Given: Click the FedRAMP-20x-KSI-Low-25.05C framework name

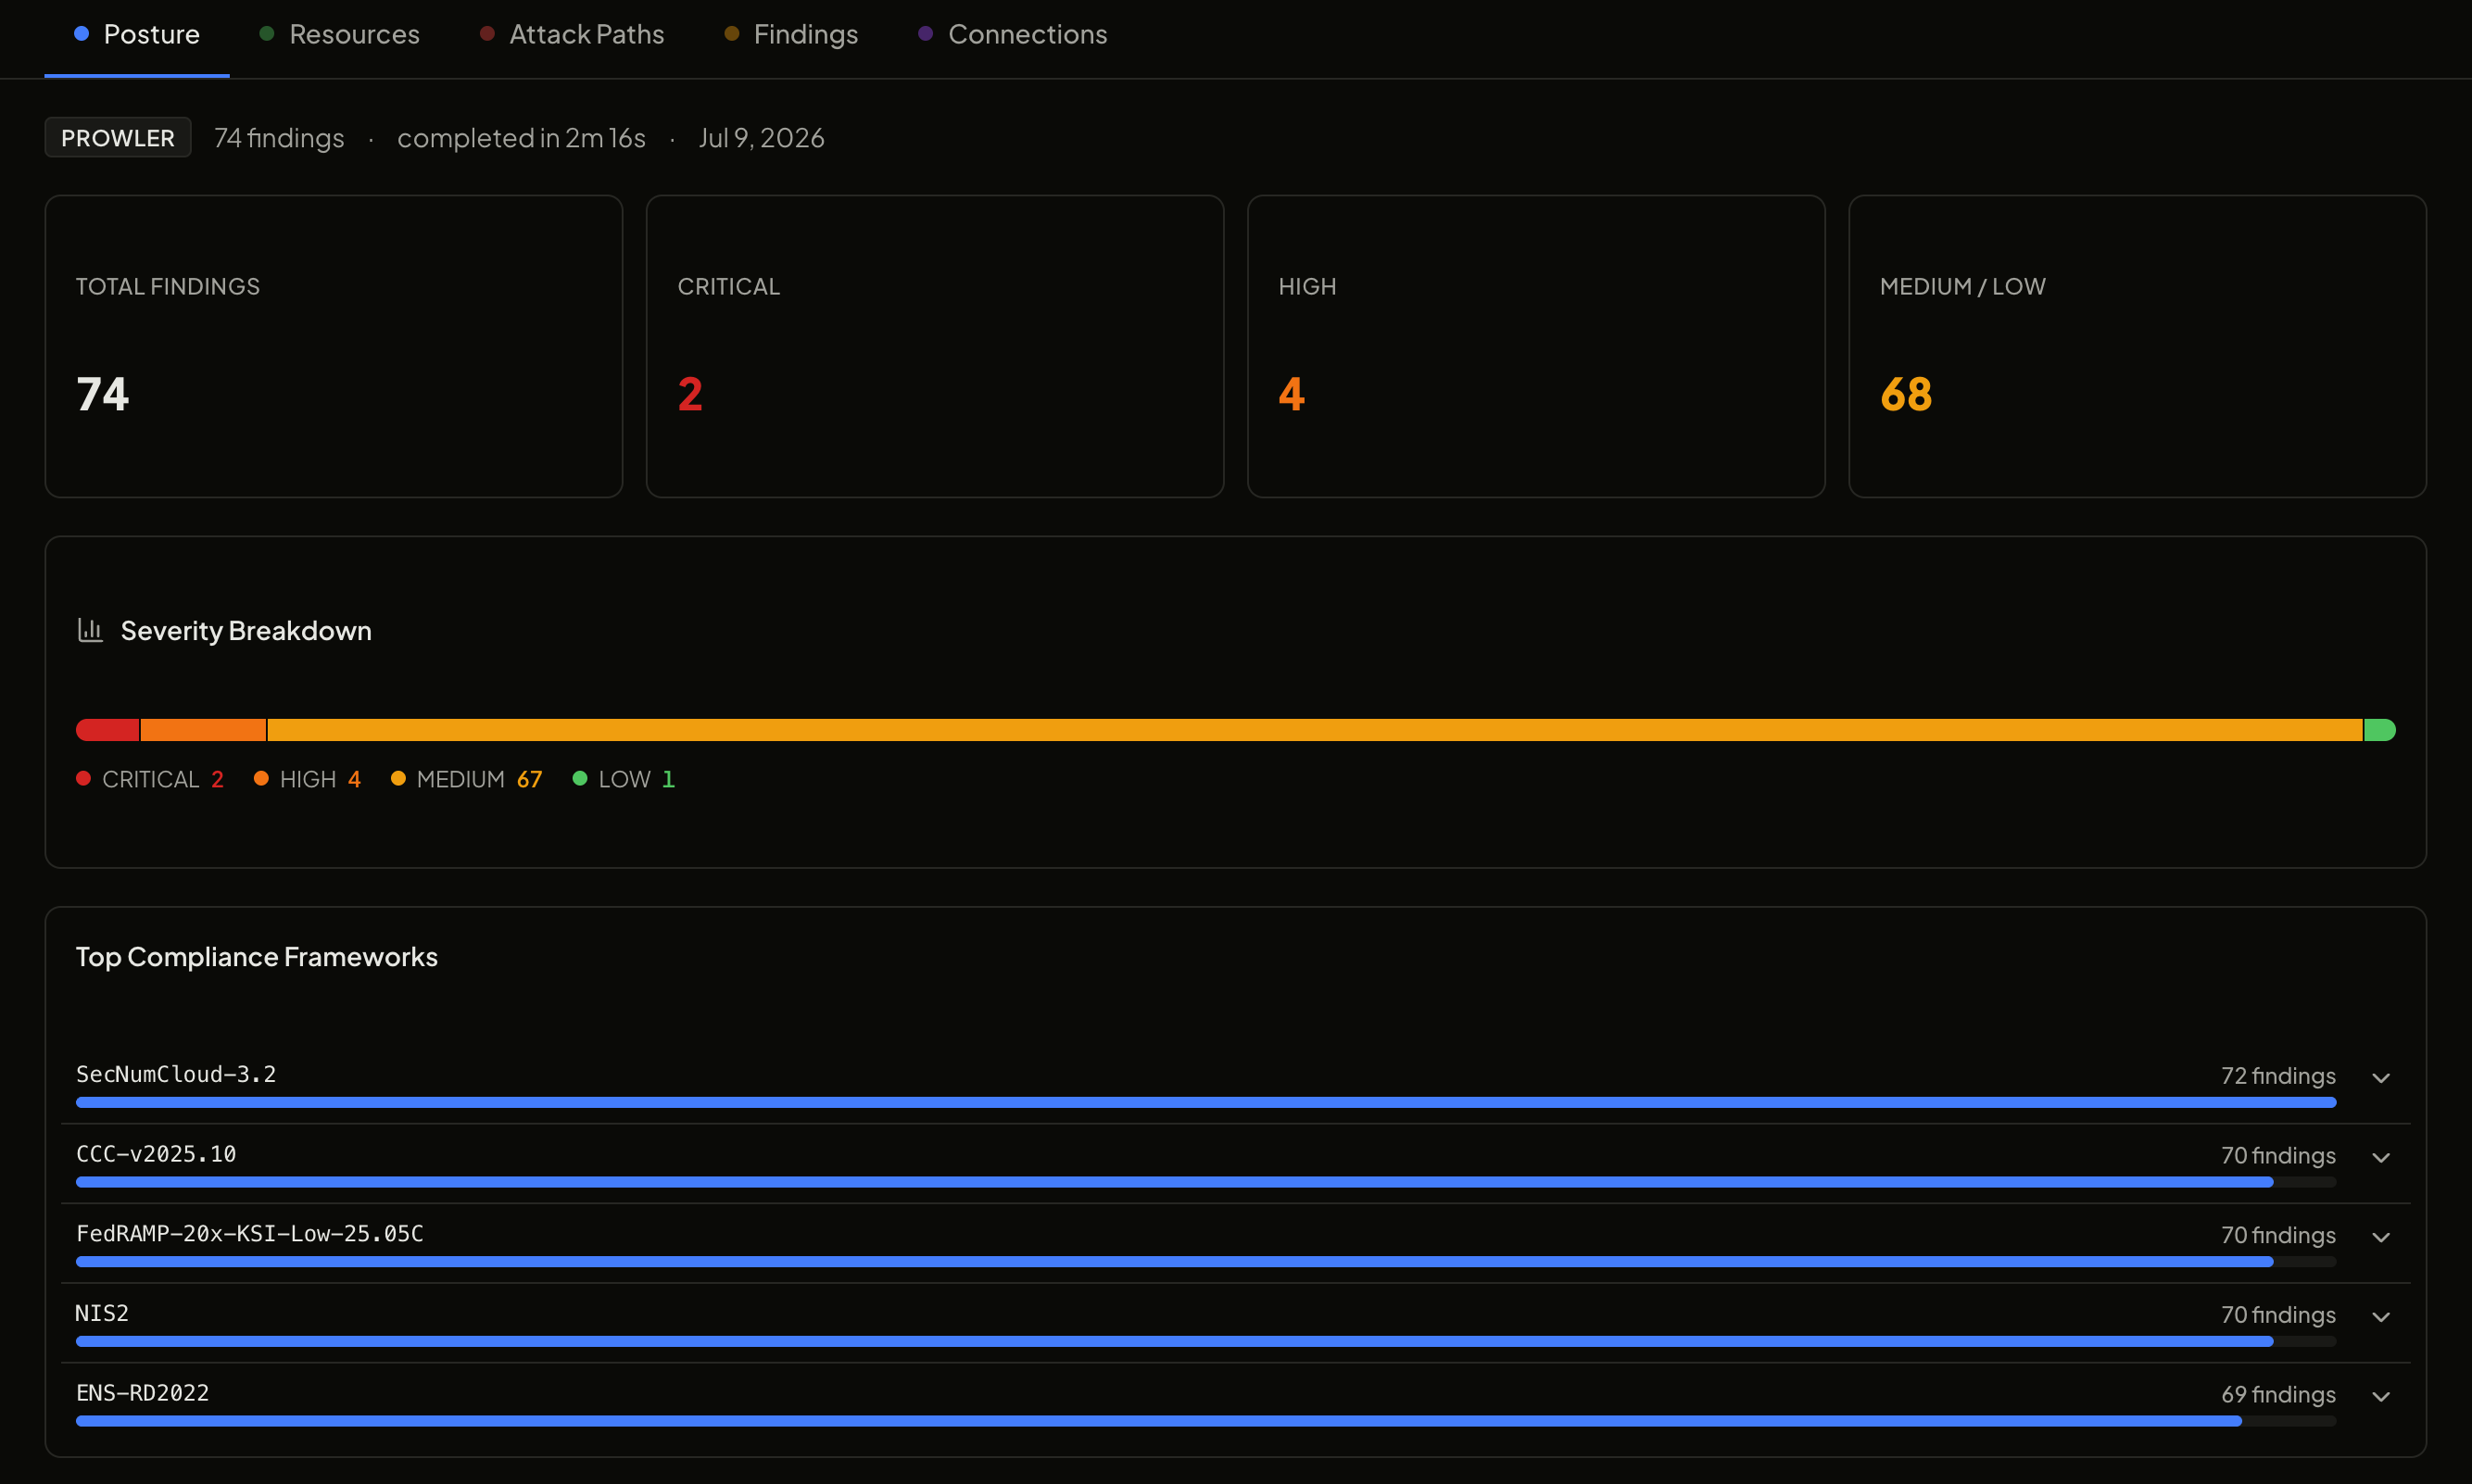Looking at the screenshot, I should pyautogui.click(x=250, y=1234).
